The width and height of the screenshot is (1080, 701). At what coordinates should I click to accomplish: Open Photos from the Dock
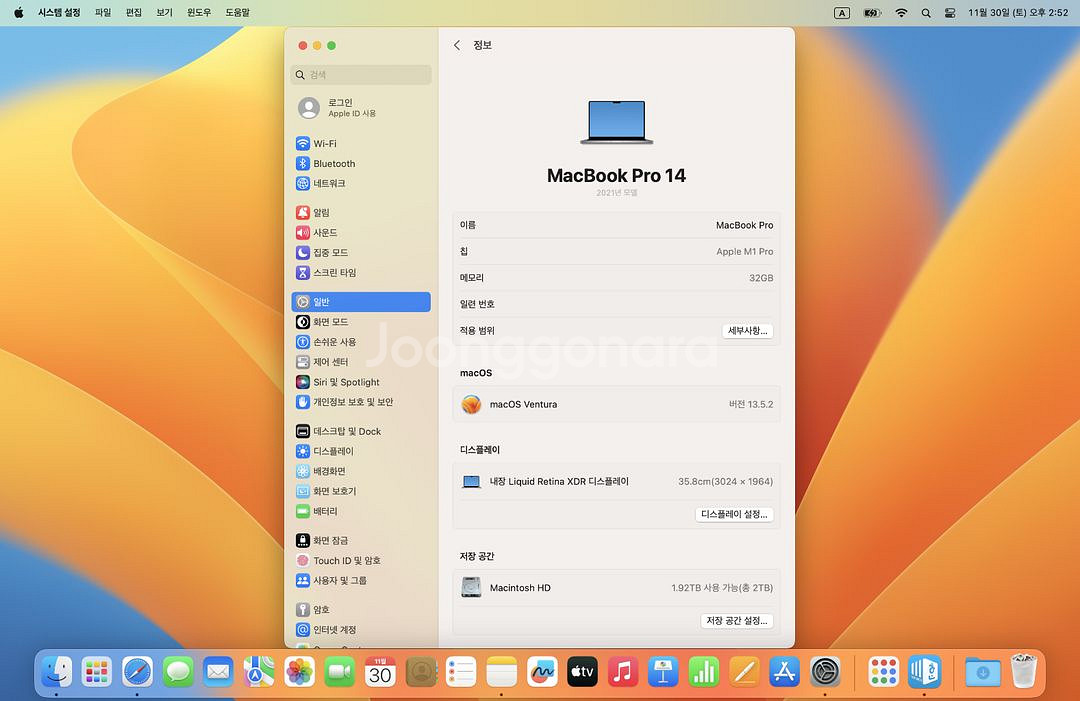pyautogui.click(x=300, y=671)
